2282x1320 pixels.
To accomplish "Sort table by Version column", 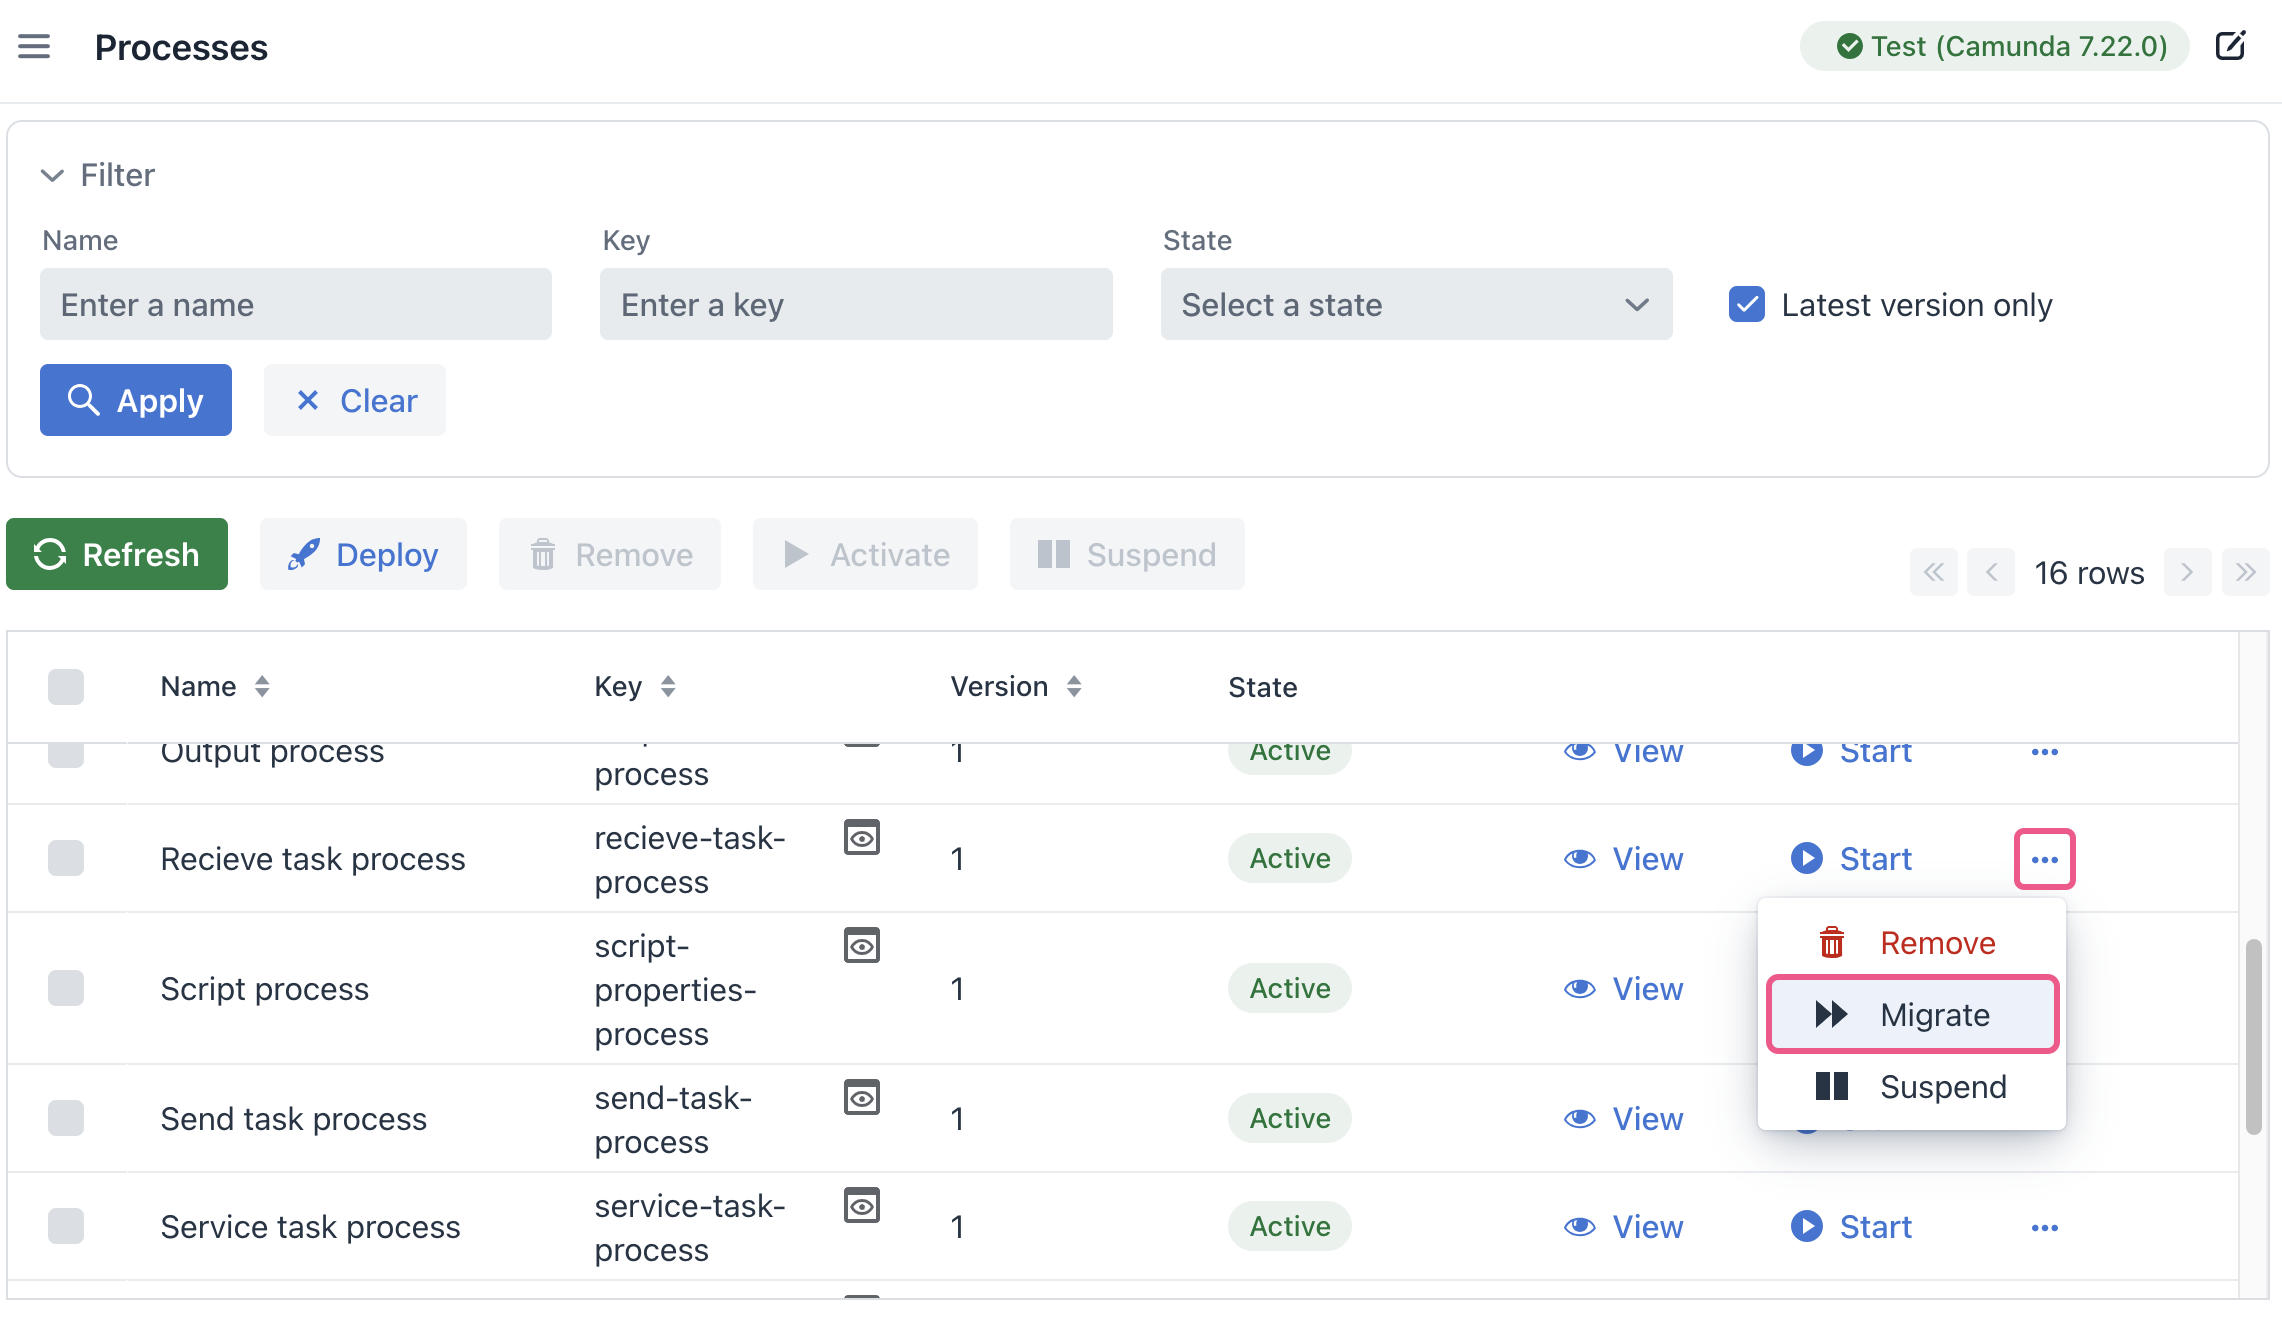I will pyautogui.click(x=1074, y=687).
